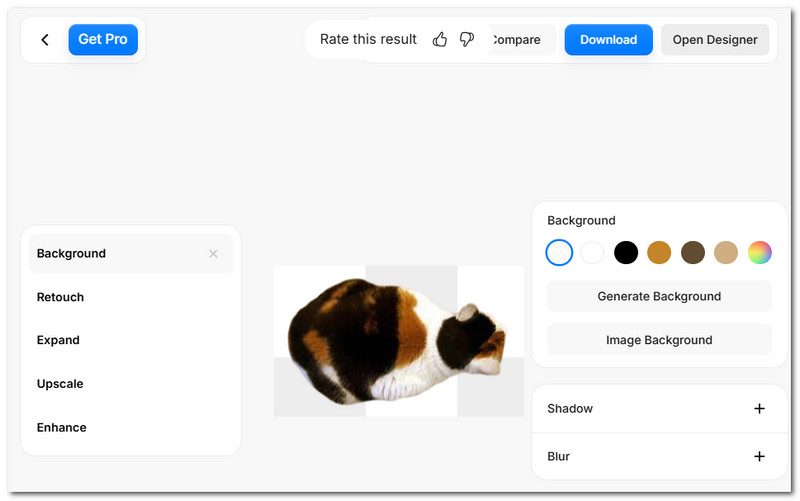Choose the orange-brown background swatch
The image size is (800, 501).
(x=659, y=253)
